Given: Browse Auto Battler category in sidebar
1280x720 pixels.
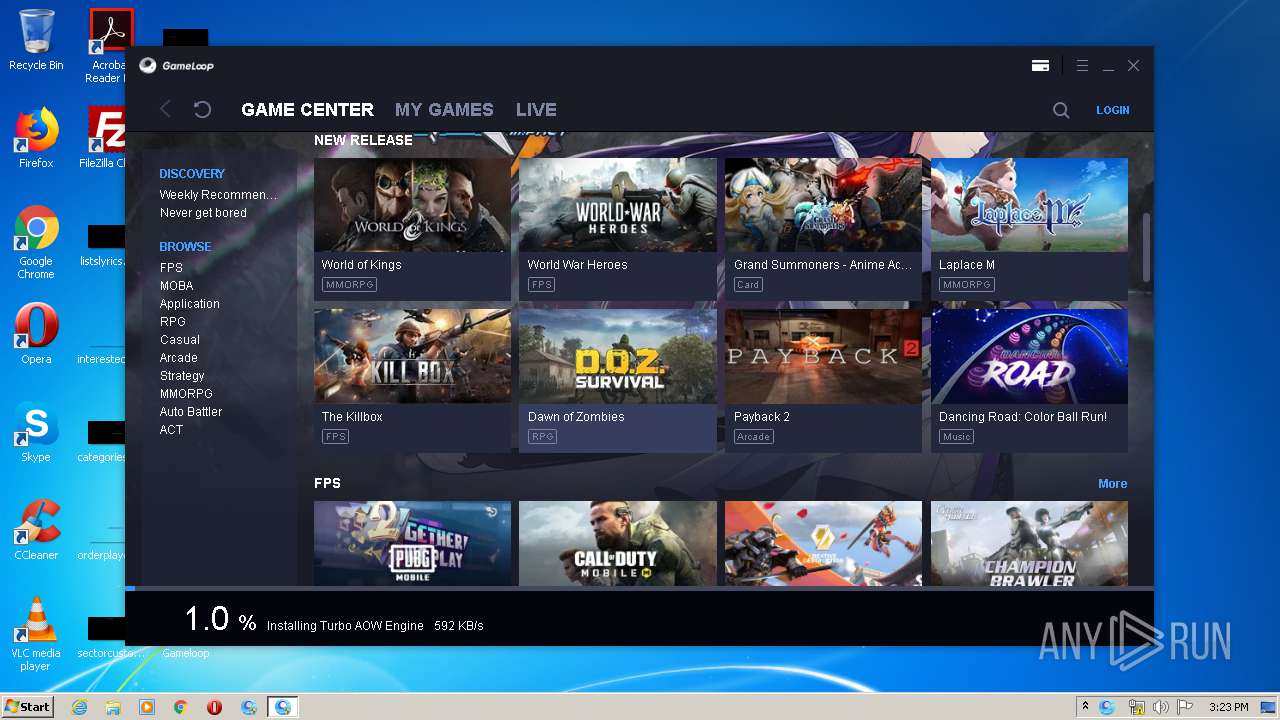Looking at the screenshot, I should (191, 412).
